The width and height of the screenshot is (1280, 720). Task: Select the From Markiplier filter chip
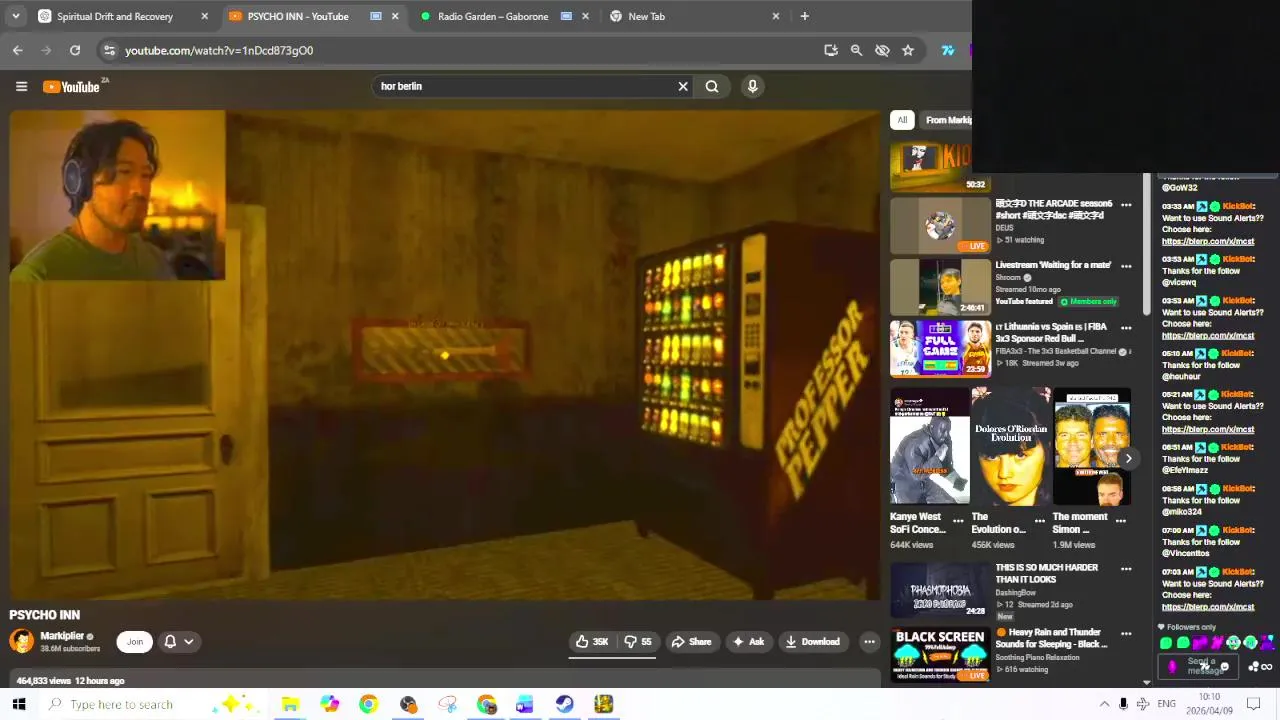pos(948,120)
